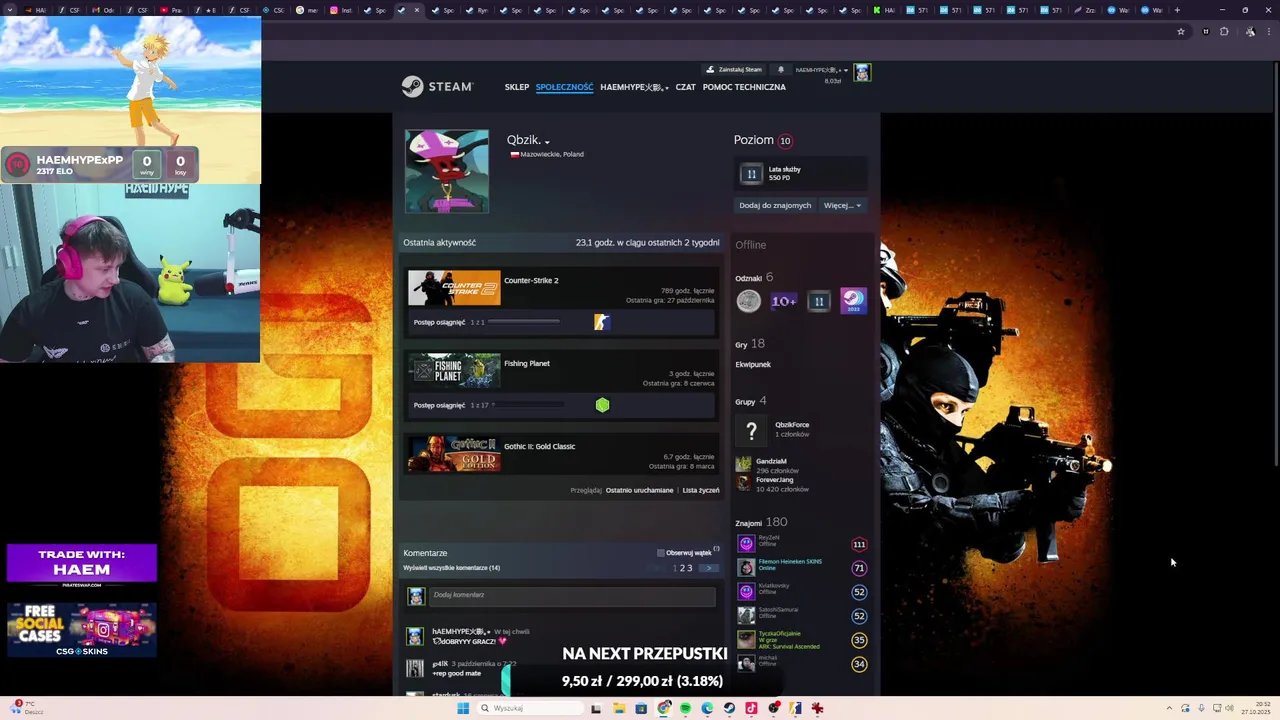
Task: Click Filemon Heineken SKINS level 71 badge
Action: click(x=859, y=568)
